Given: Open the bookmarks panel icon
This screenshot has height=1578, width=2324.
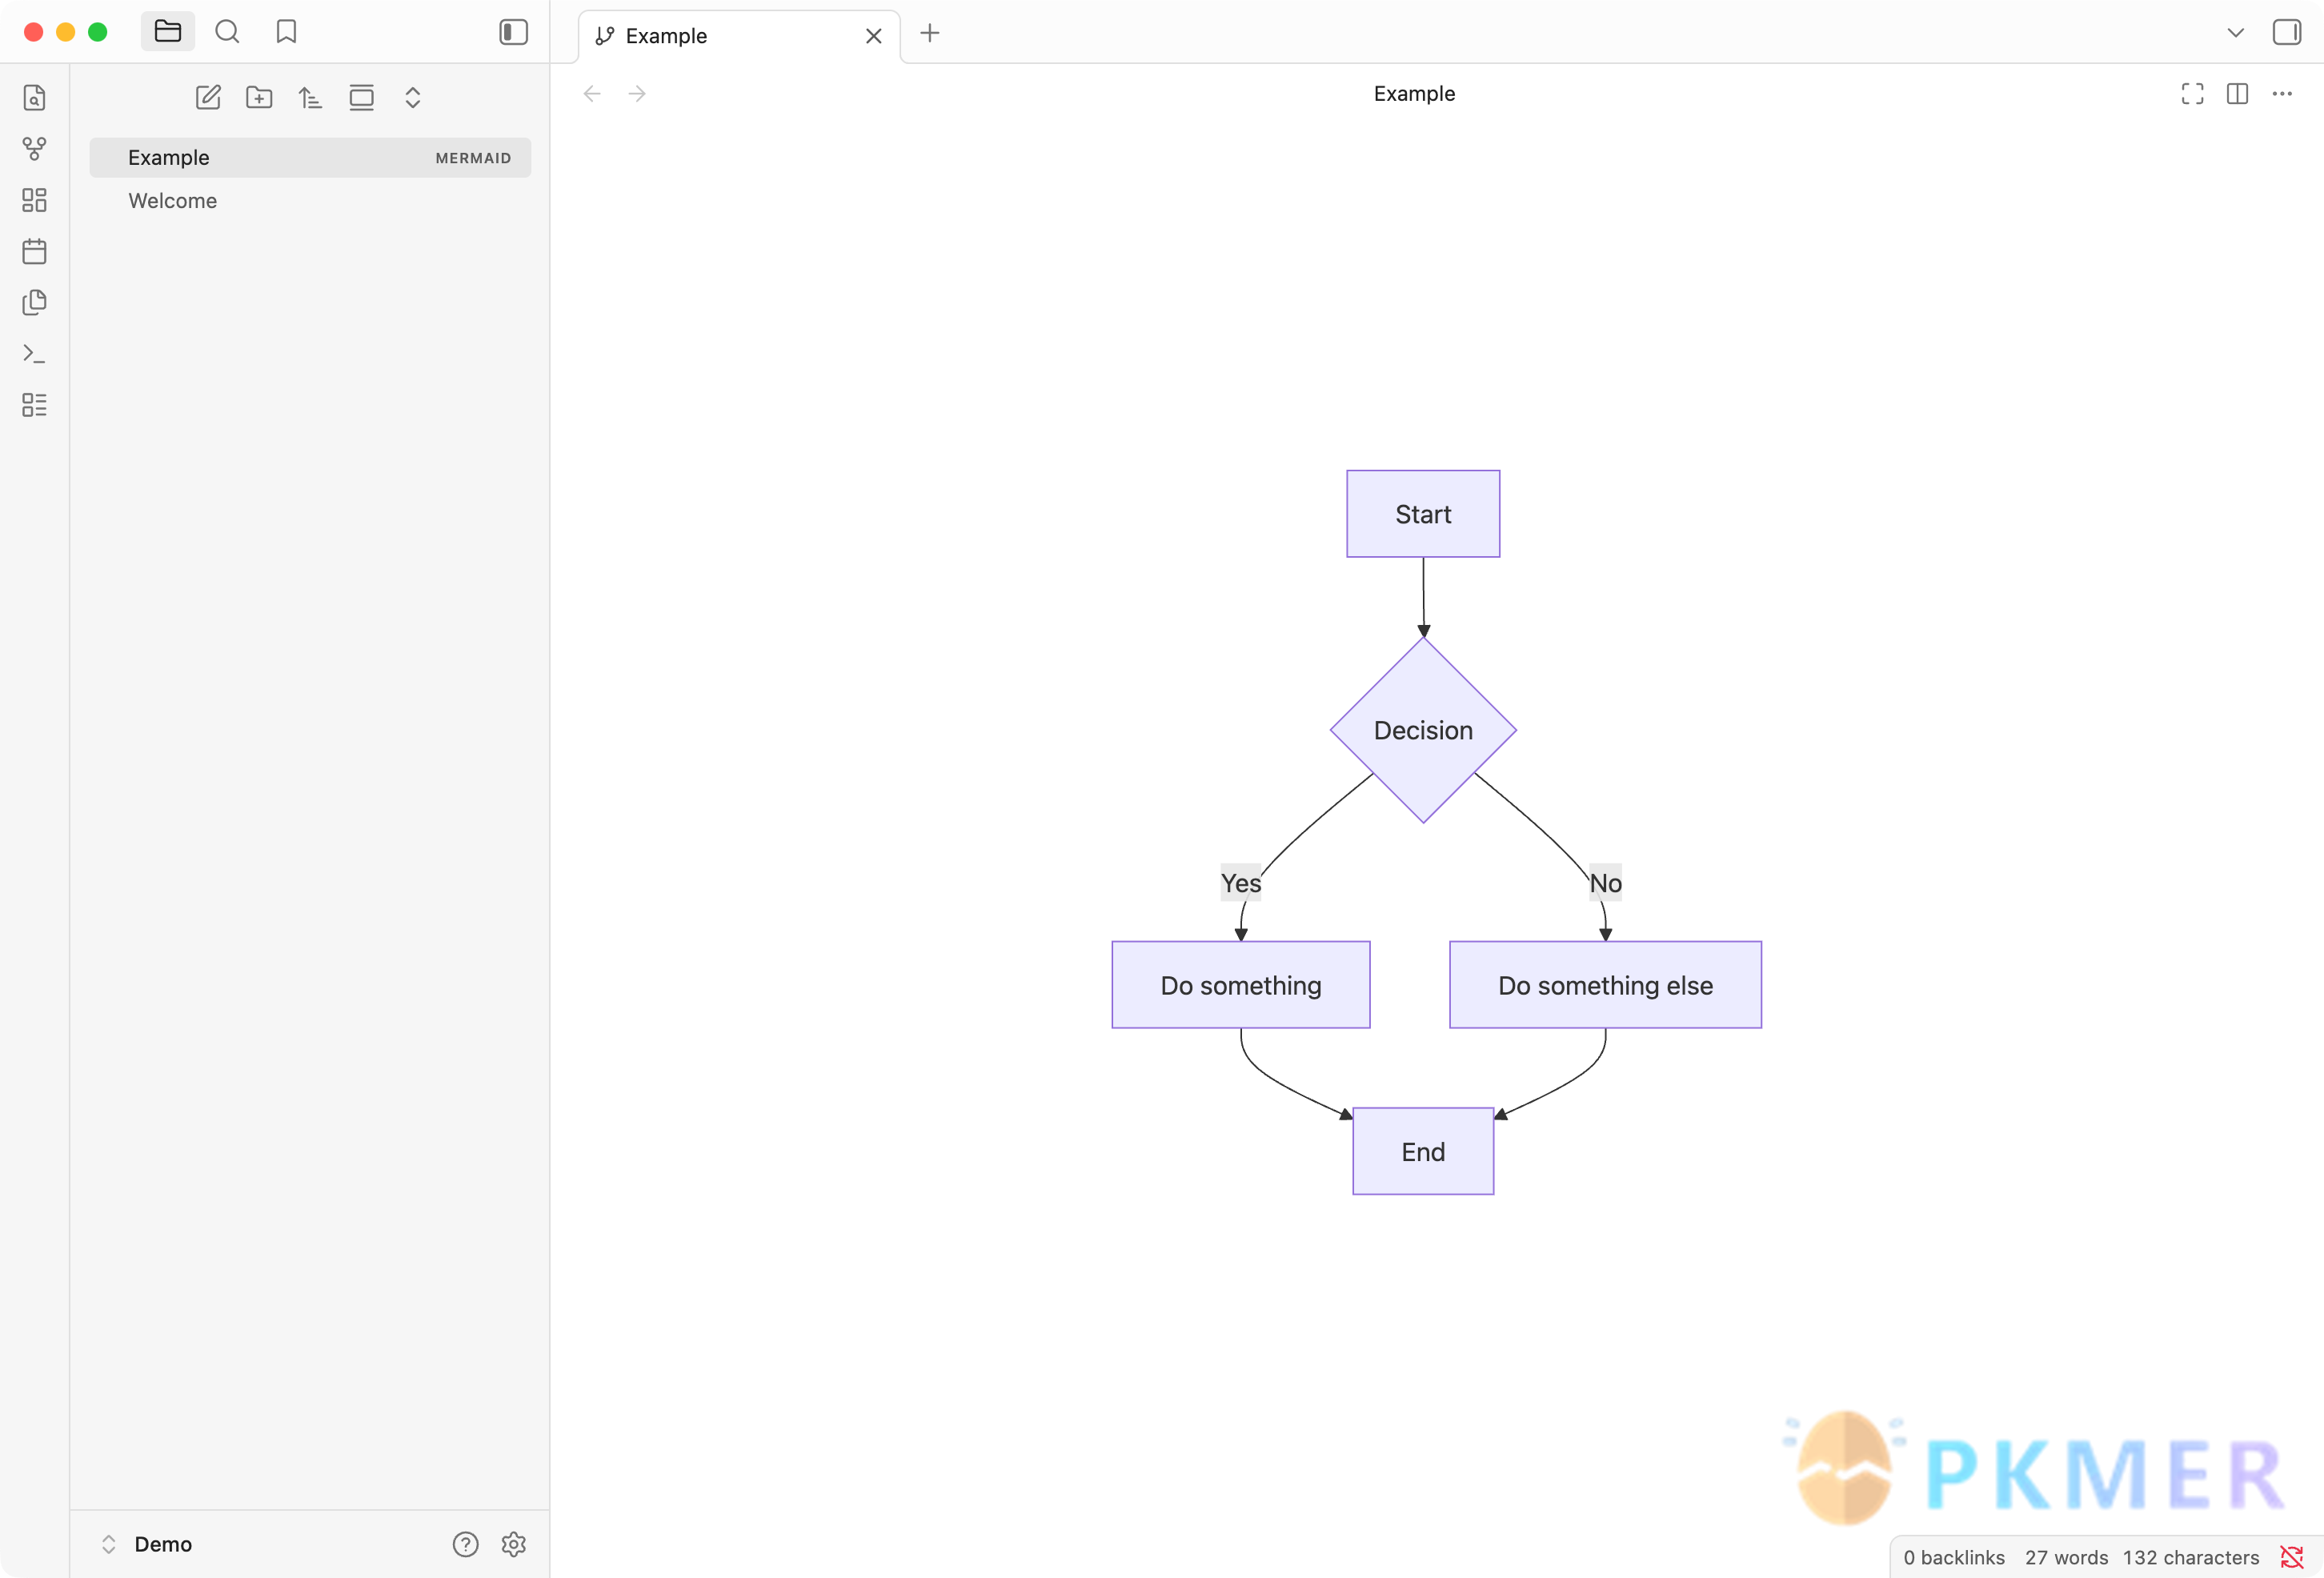Looking at the screenshot, I should click(x=286, y=32).
